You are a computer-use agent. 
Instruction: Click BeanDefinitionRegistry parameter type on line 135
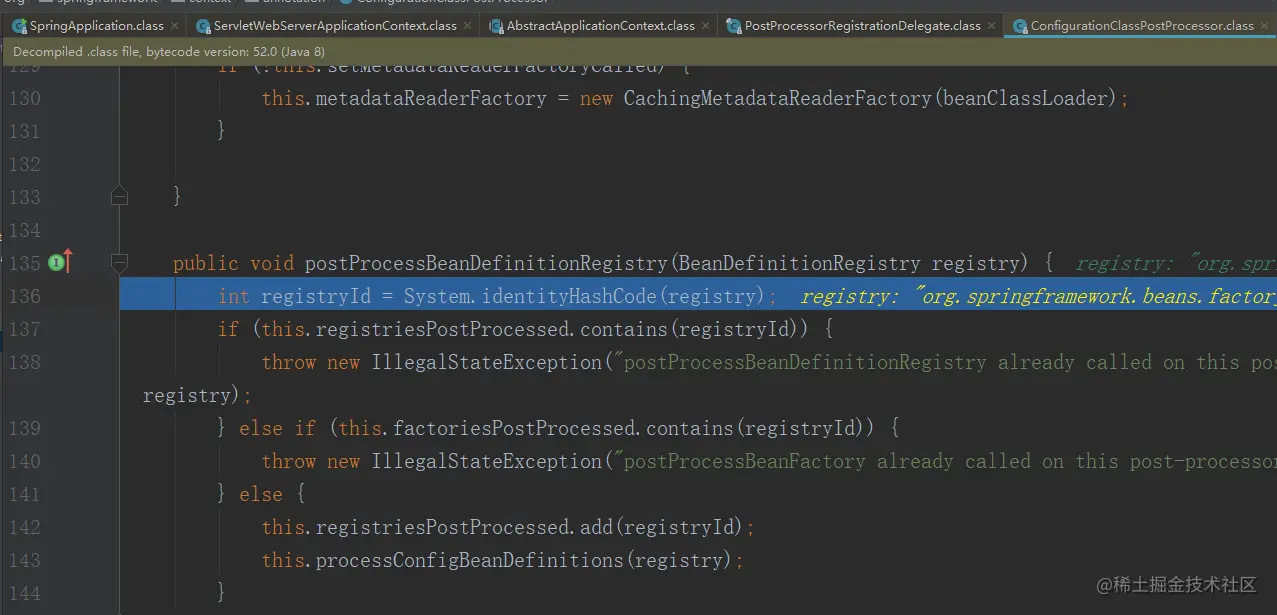799,264
